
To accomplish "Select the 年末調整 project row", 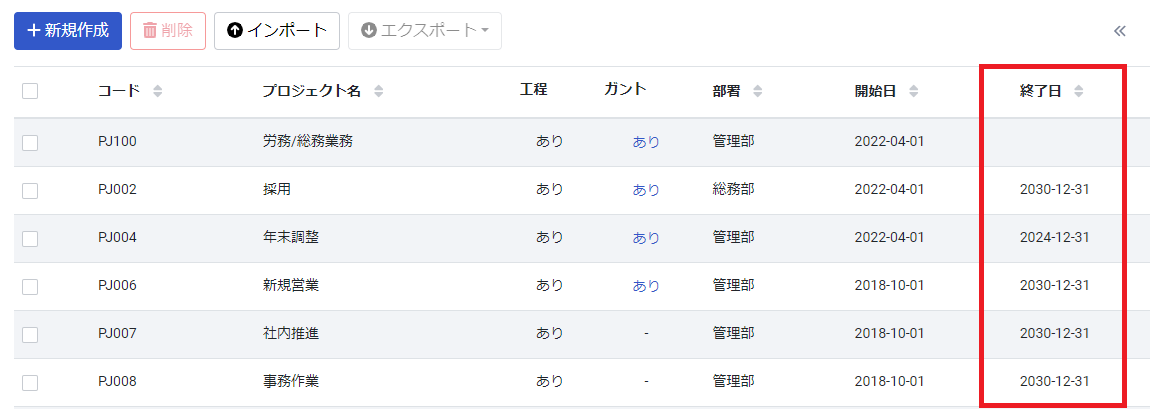I will [582, 238].
